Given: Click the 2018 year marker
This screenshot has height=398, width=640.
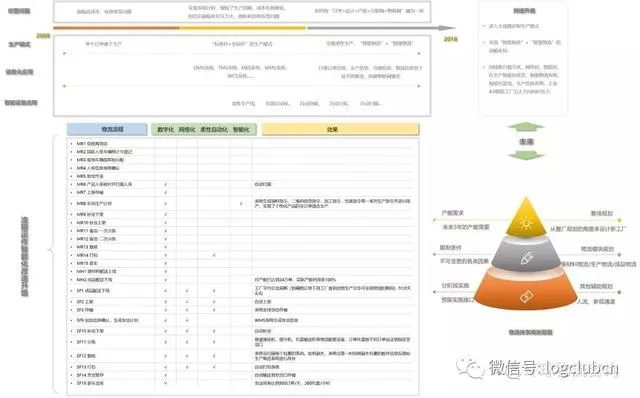Looking at the screenshot, I should 451,39.
